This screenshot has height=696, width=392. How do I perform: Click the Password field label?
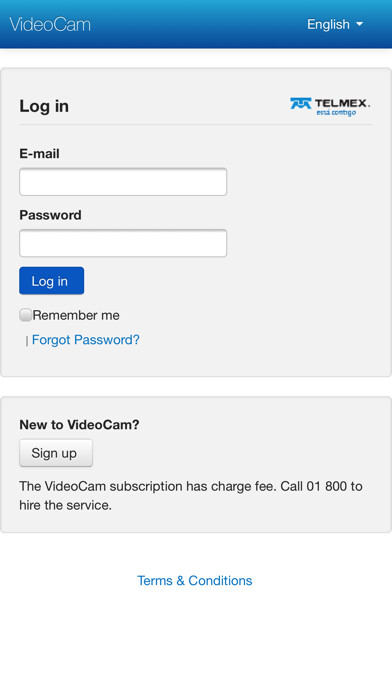(50, 215)
